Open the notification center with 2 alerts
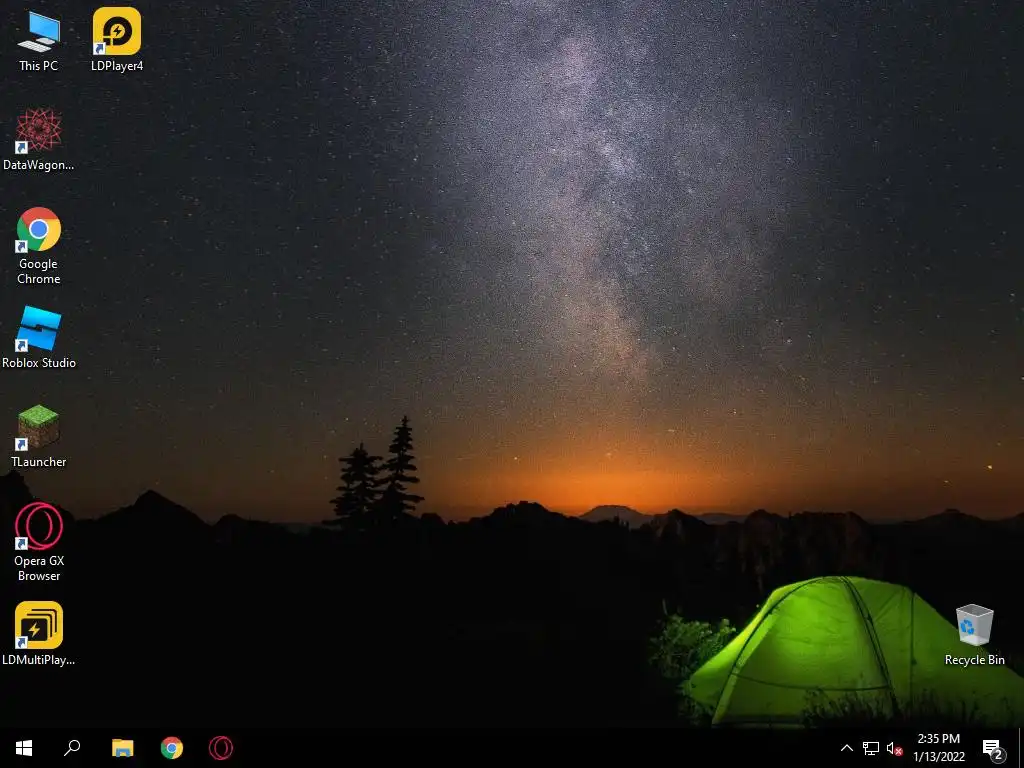The height and width of the screenshot is (768, 1024). [x=993, y=748]
